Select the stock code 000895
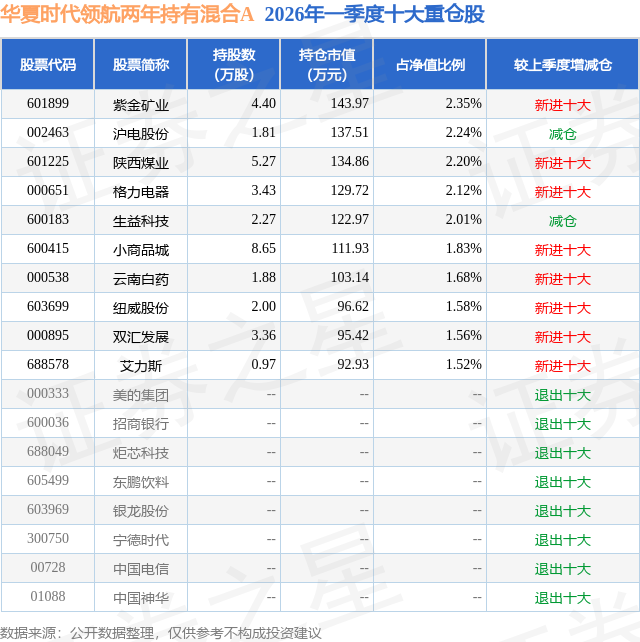This screenshot has width=640, height=642. tap(48, 336)
